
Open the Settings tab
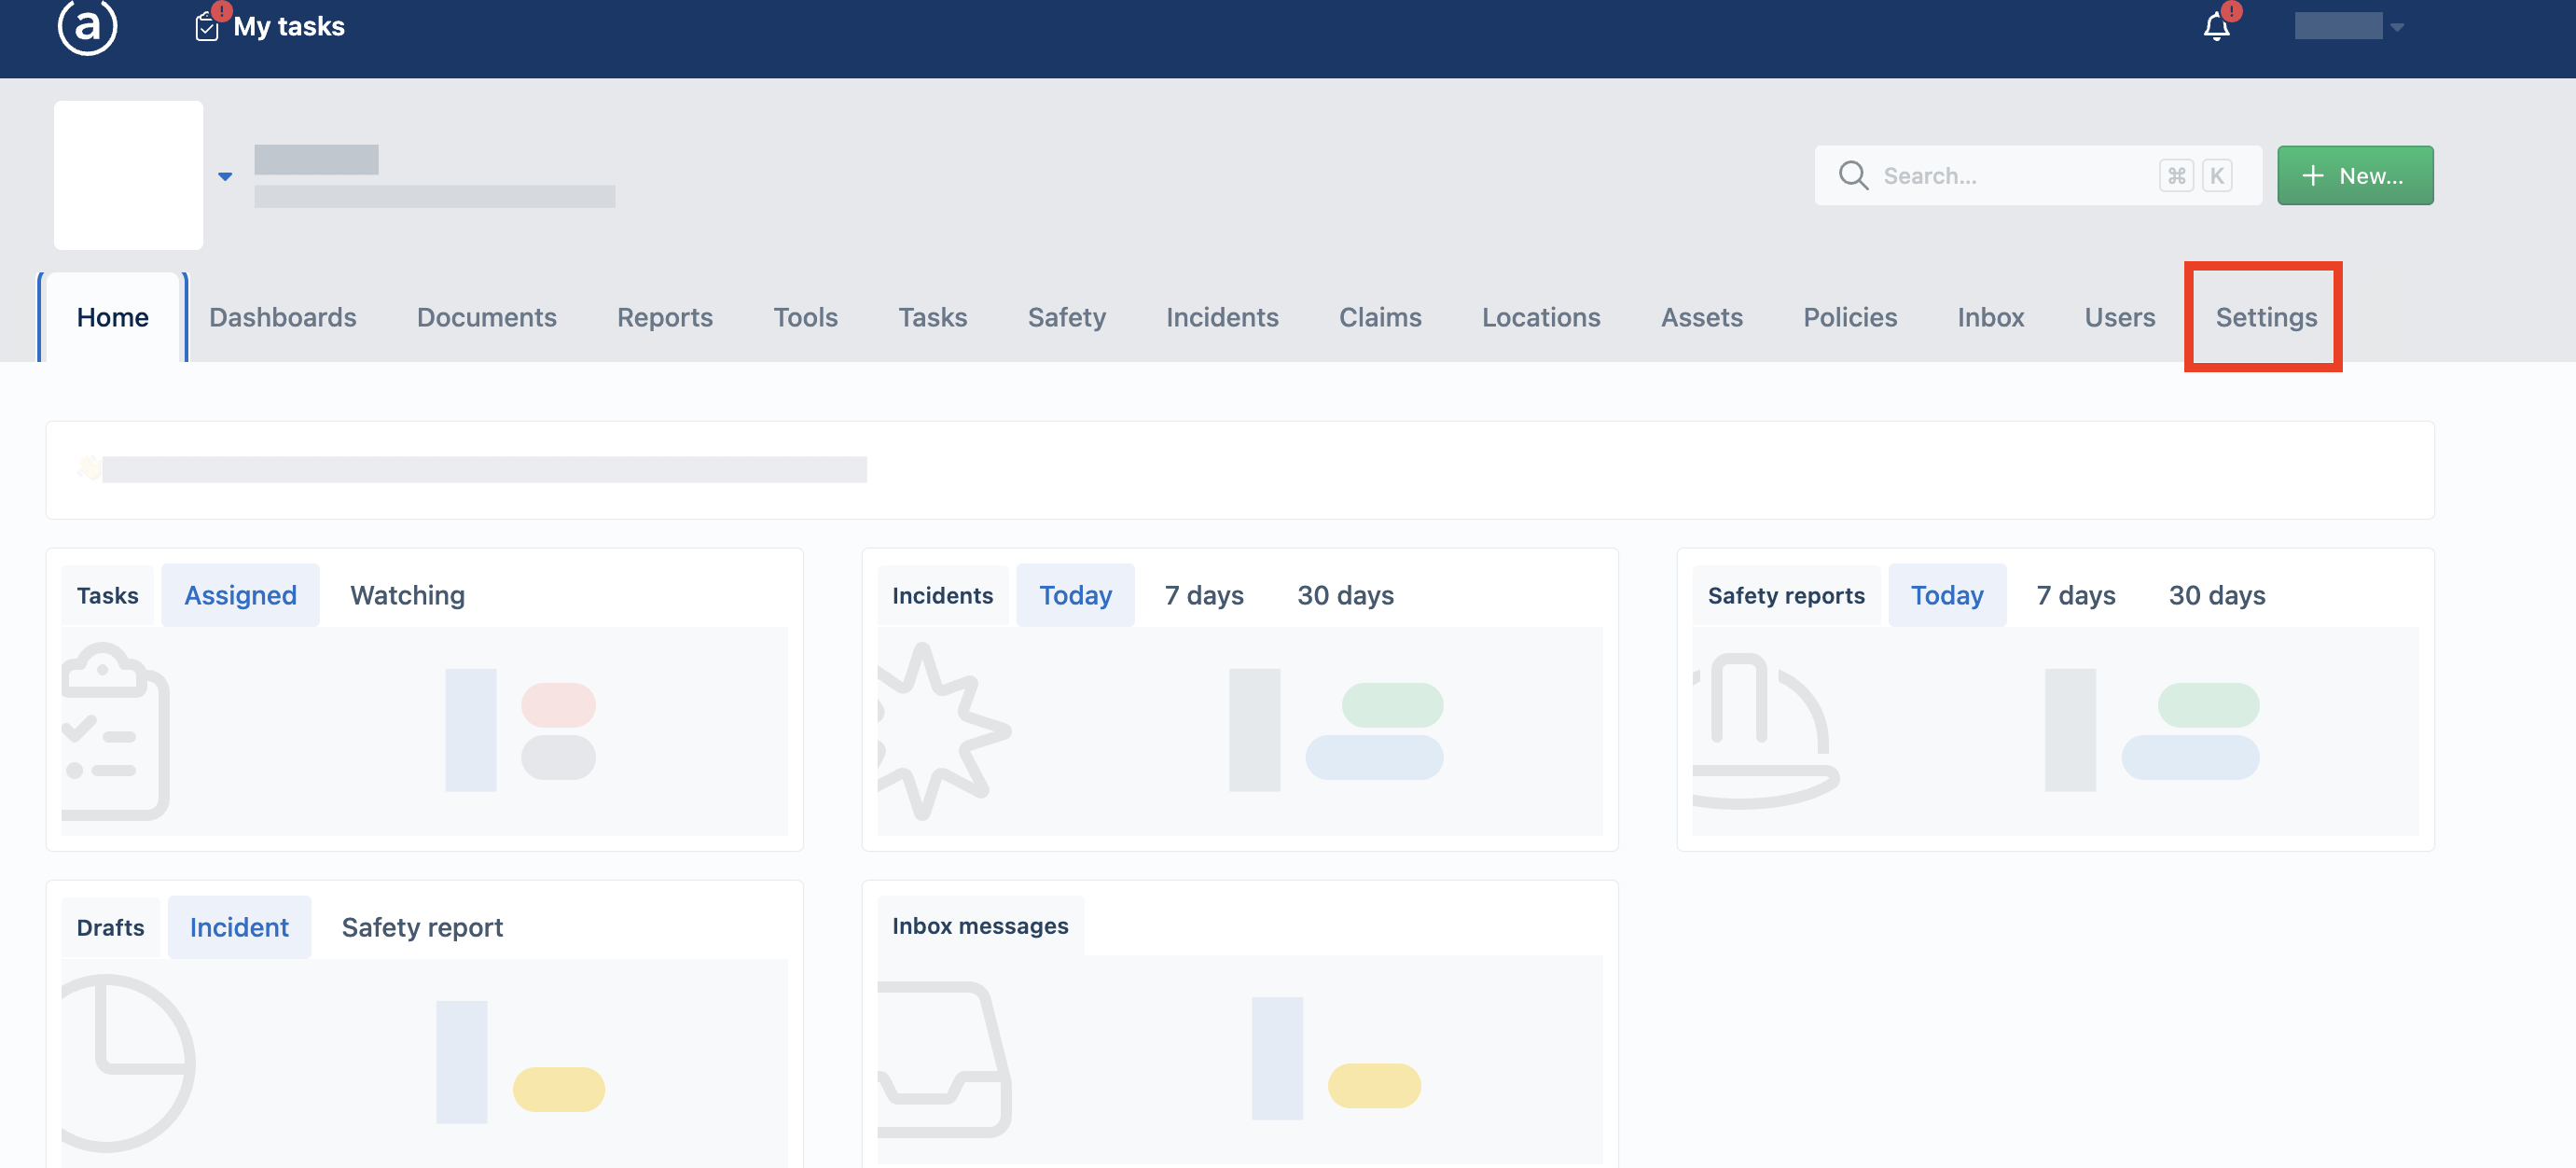point(2266,317)
